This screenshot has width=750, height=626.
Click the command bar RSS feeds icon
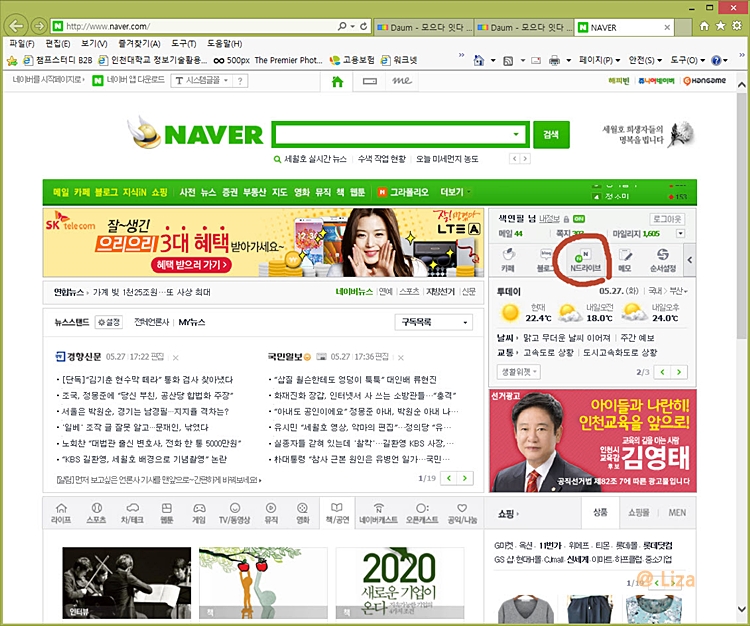(x=508, y=61)
